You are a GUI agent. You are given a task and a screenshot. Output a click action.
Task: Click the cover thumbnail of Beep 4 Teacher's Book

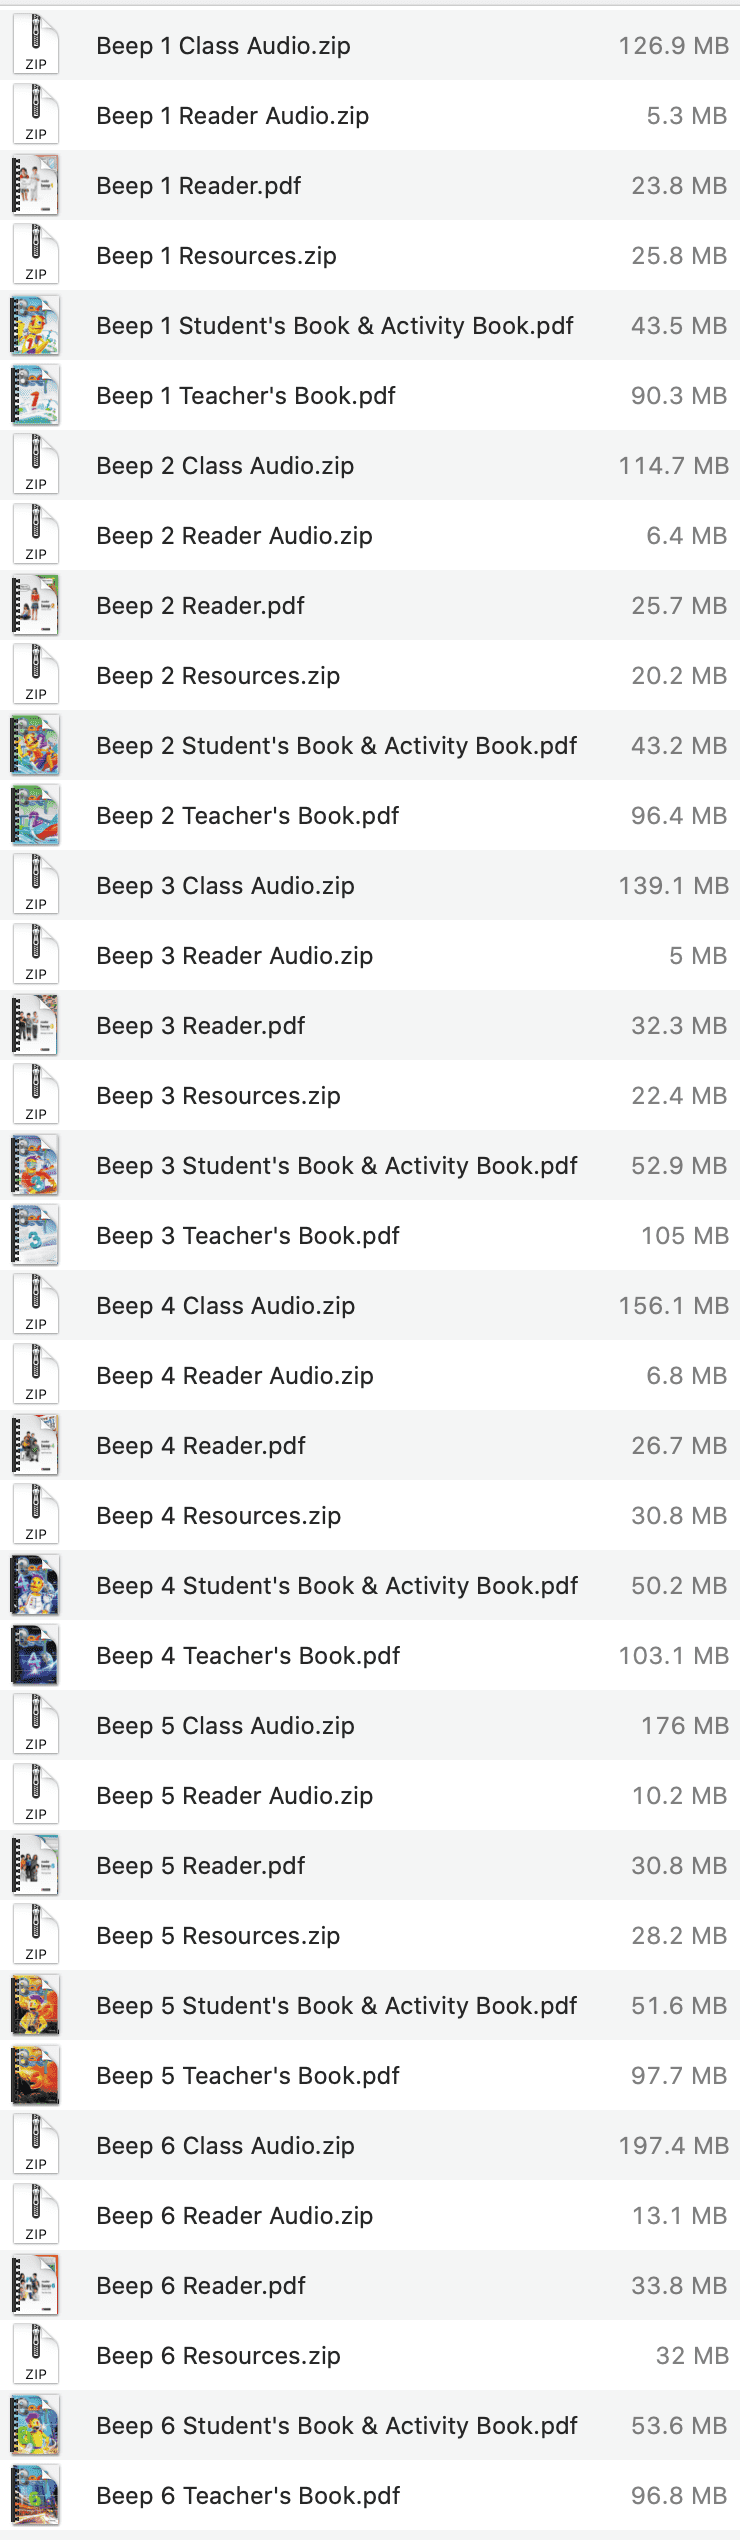pyautogui.click(x=36, y=1655)
